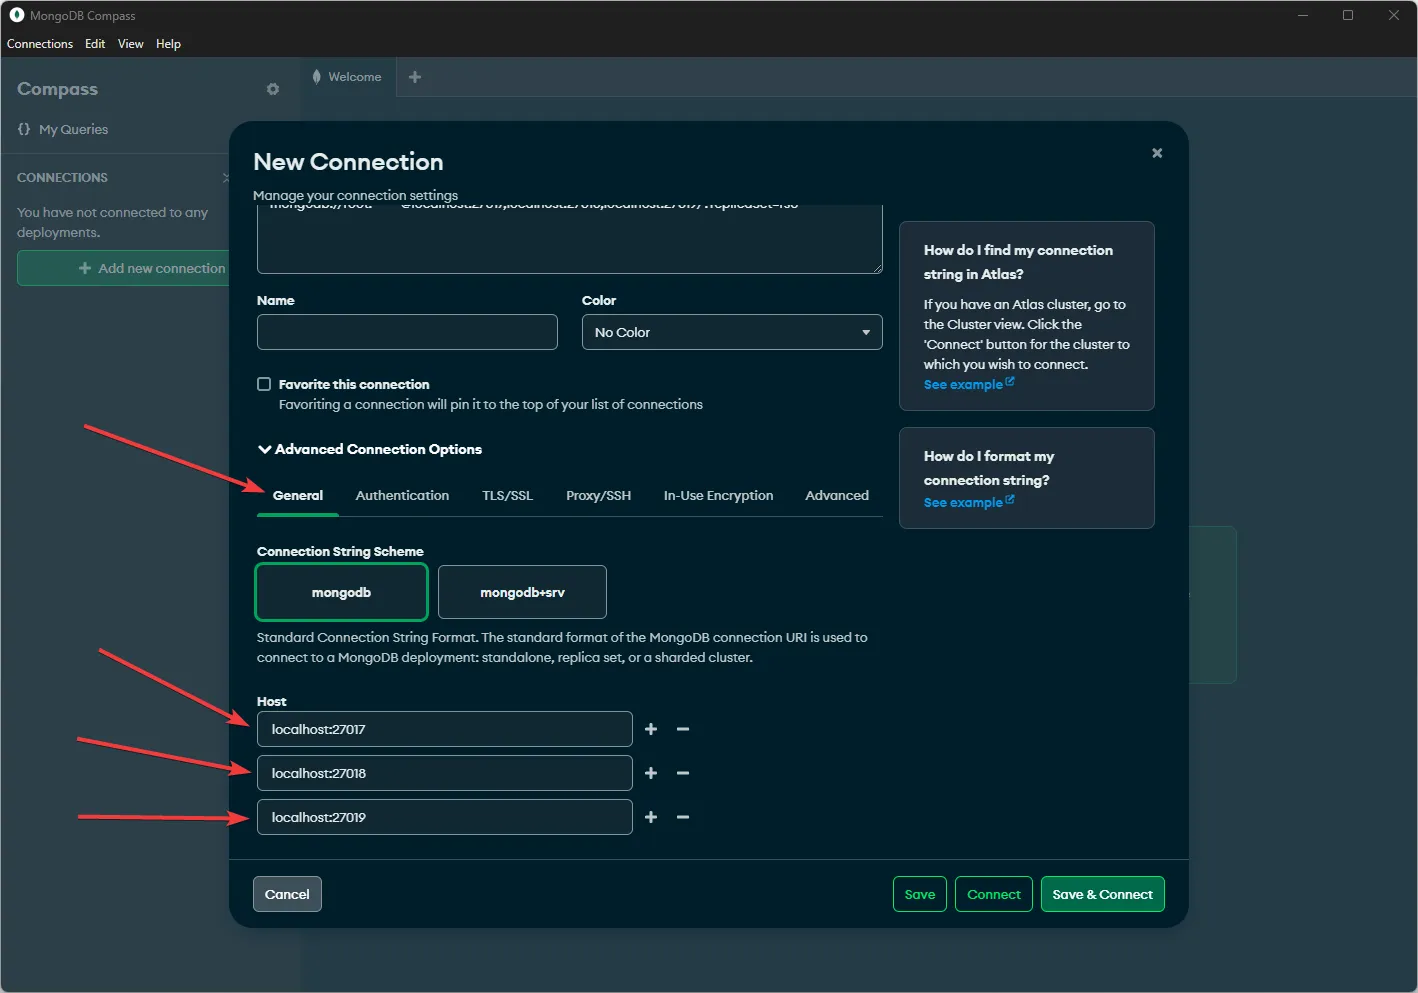Select the mongodb+srv connection string scheme
The width and height of the screenshot is (1418, 993).
click(x=522, y=592)
